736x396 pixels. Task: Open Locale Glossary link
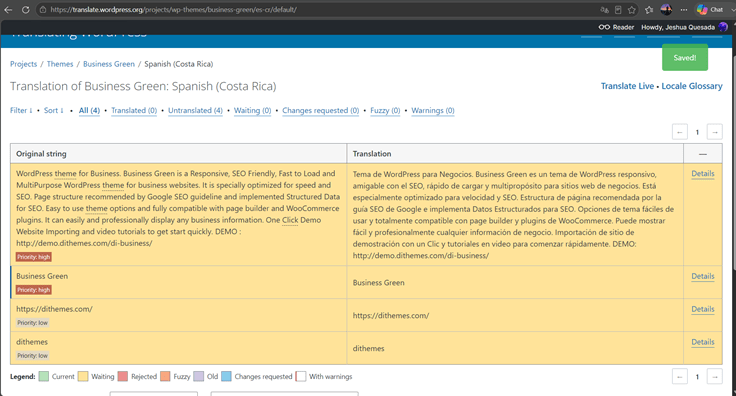coord(692,86)
